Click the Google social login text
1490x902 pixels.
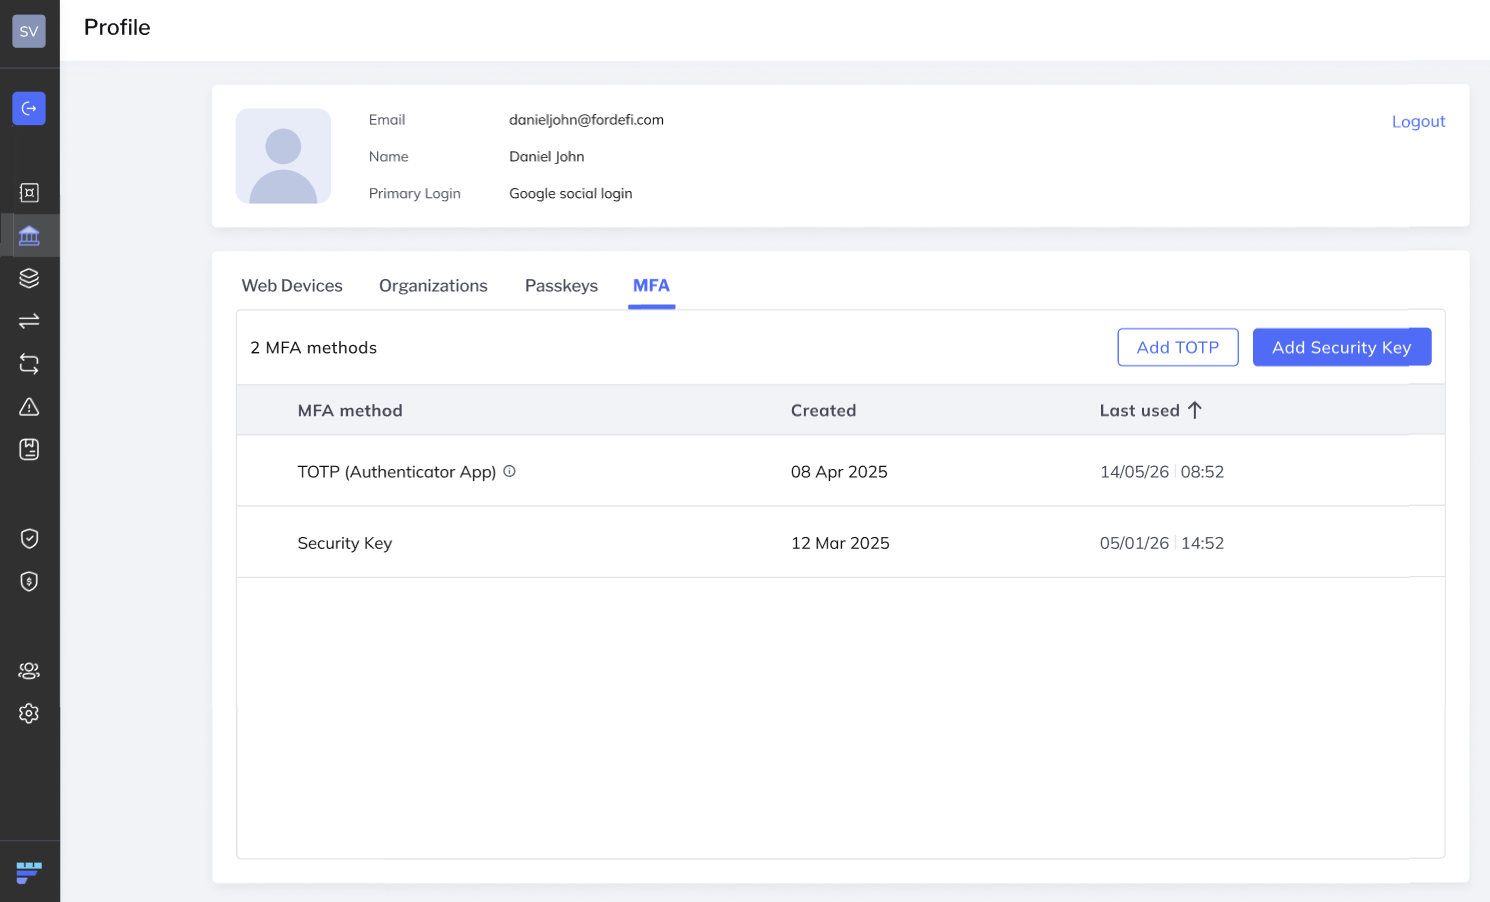coord(571,194)
